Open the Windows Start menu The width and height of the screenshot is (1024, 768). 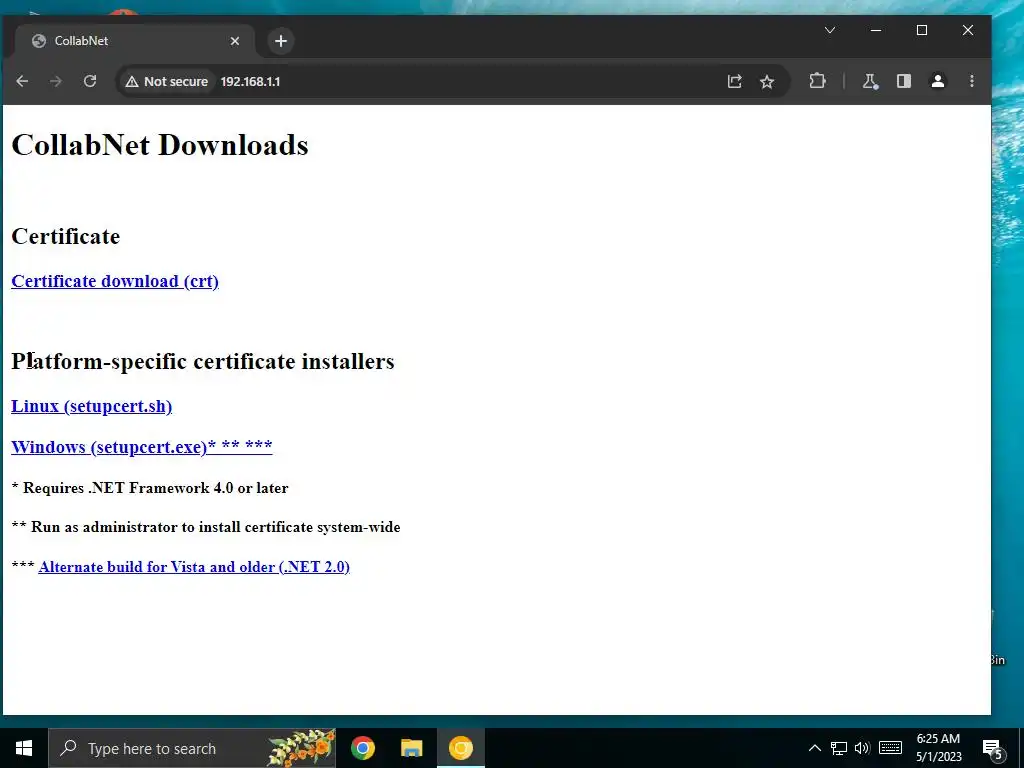point(24,748)
